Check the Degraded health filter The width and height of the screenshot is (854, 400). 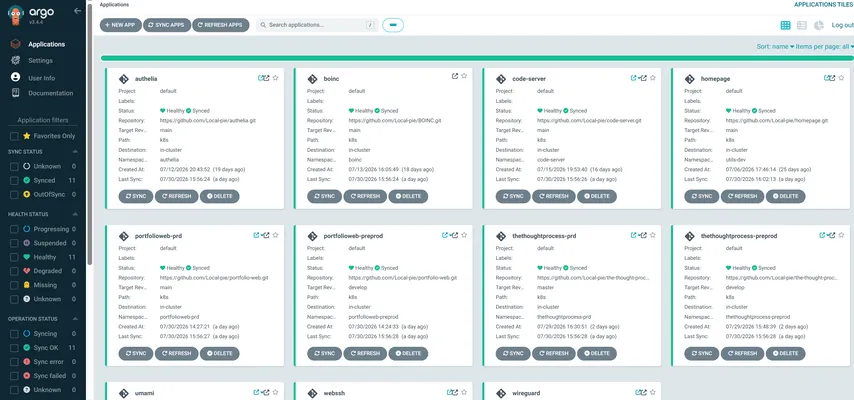pos(14,271)
